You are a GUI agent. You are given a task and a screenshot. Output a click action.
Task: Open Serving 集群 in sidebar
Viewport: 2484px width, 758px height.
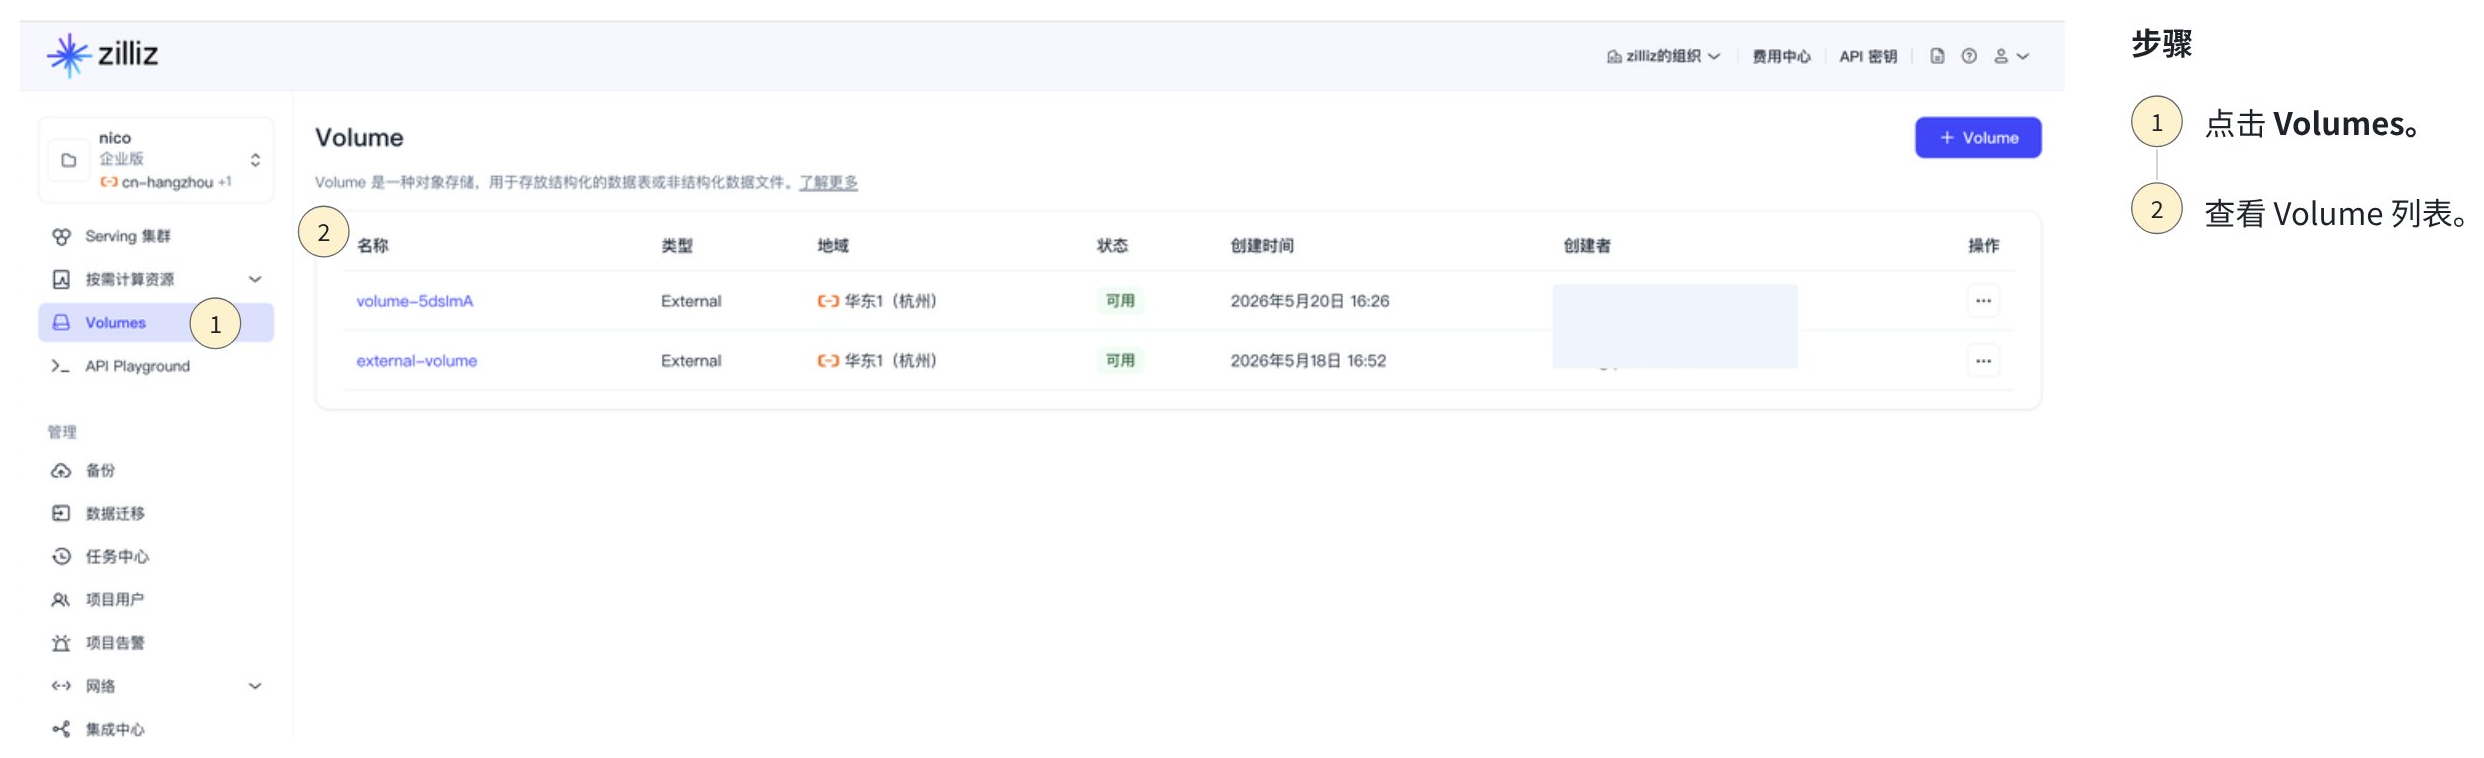128,236
